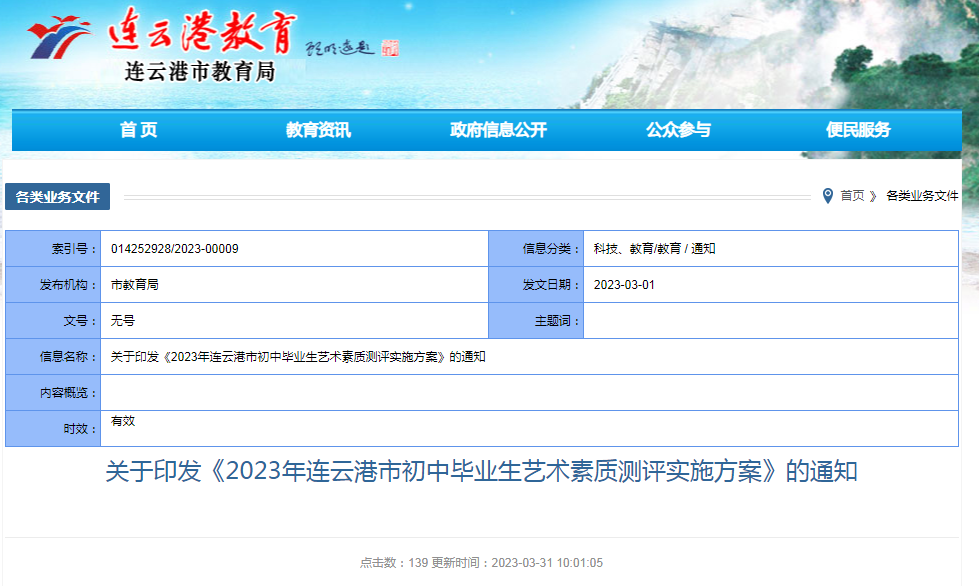Click the 发布机构 label cell

53,285
